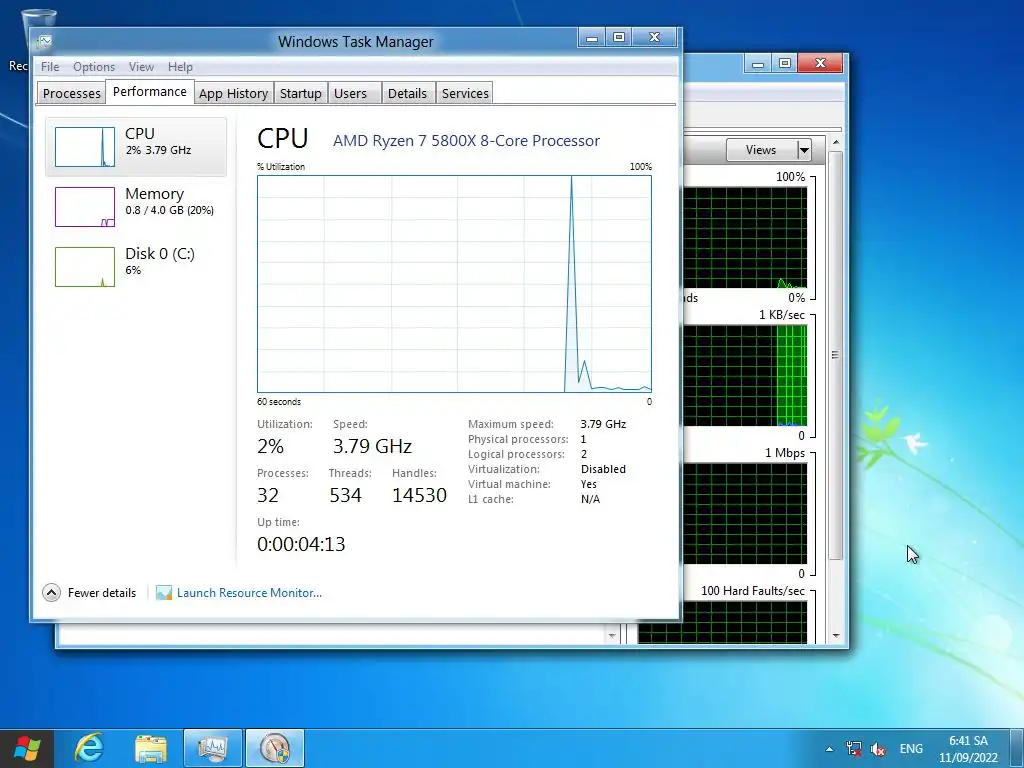Click the AMD Ryzen 7 5800X processor name
Screen dimensions: 1024x768
[x=466, y=141]
